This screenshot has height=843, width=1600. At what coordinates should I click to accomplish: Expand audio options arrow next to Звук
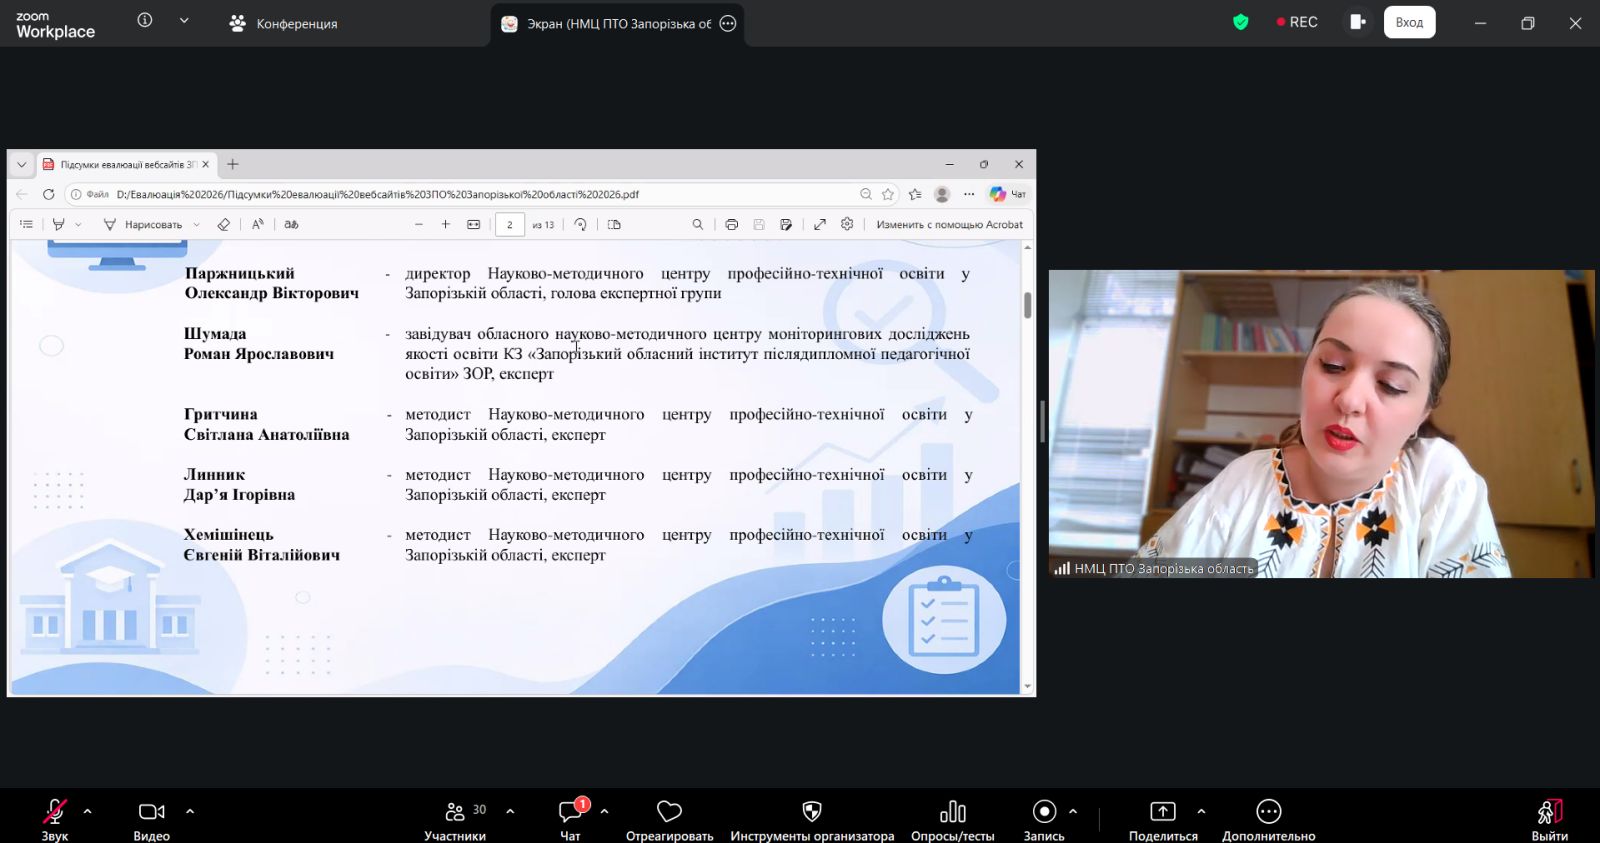(88, 811)
